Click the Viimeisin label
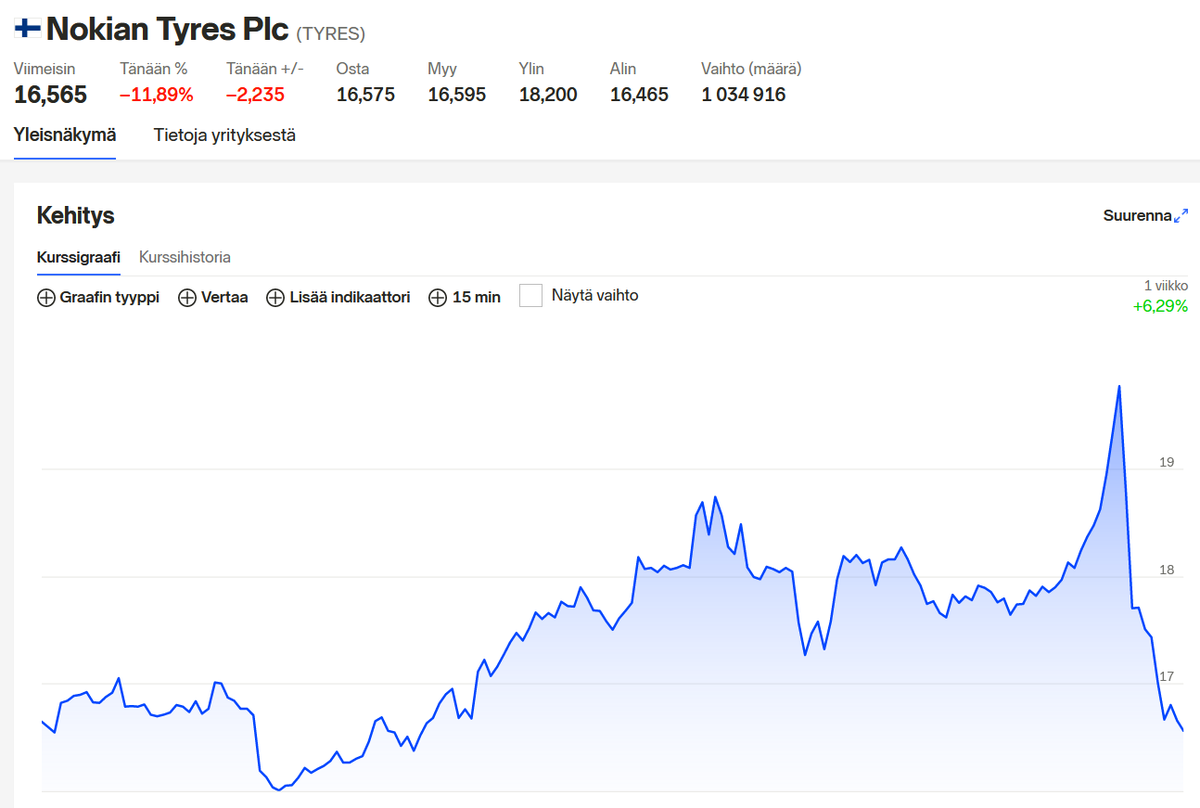 pyautogui.click(x=44, y=69)
